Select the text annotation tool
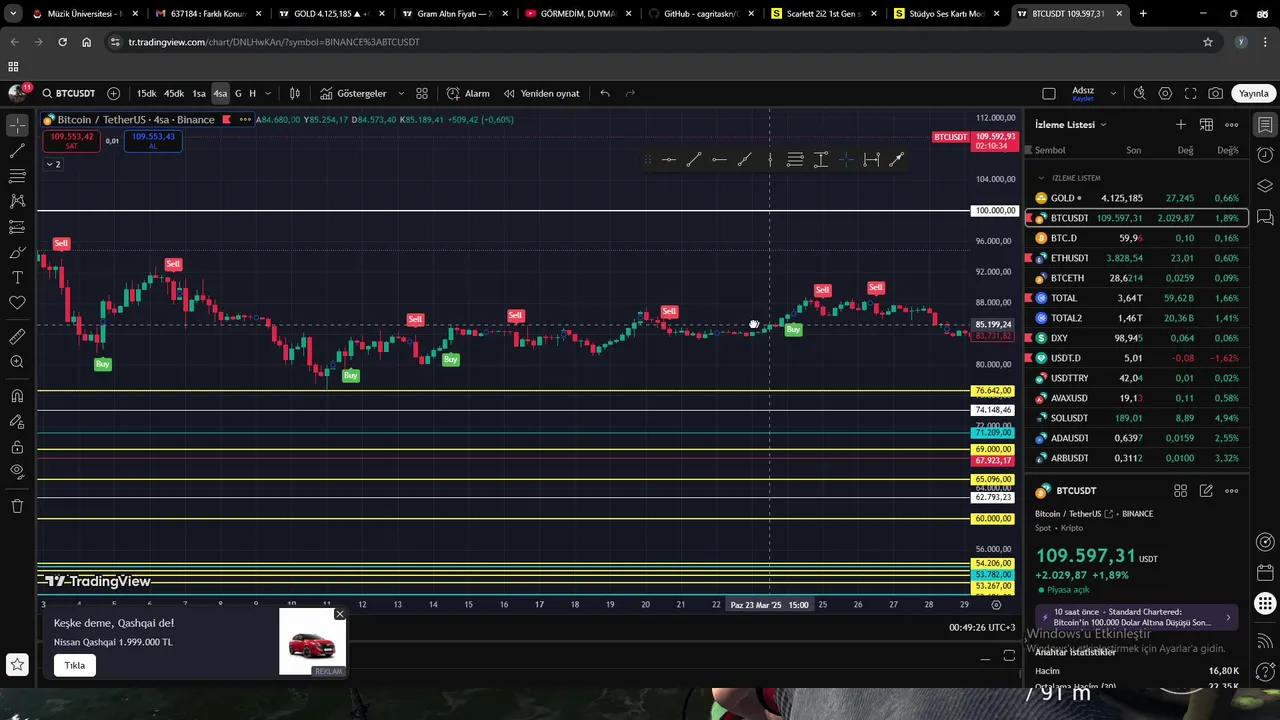The image size is (1280, 720). coord(17,277)
